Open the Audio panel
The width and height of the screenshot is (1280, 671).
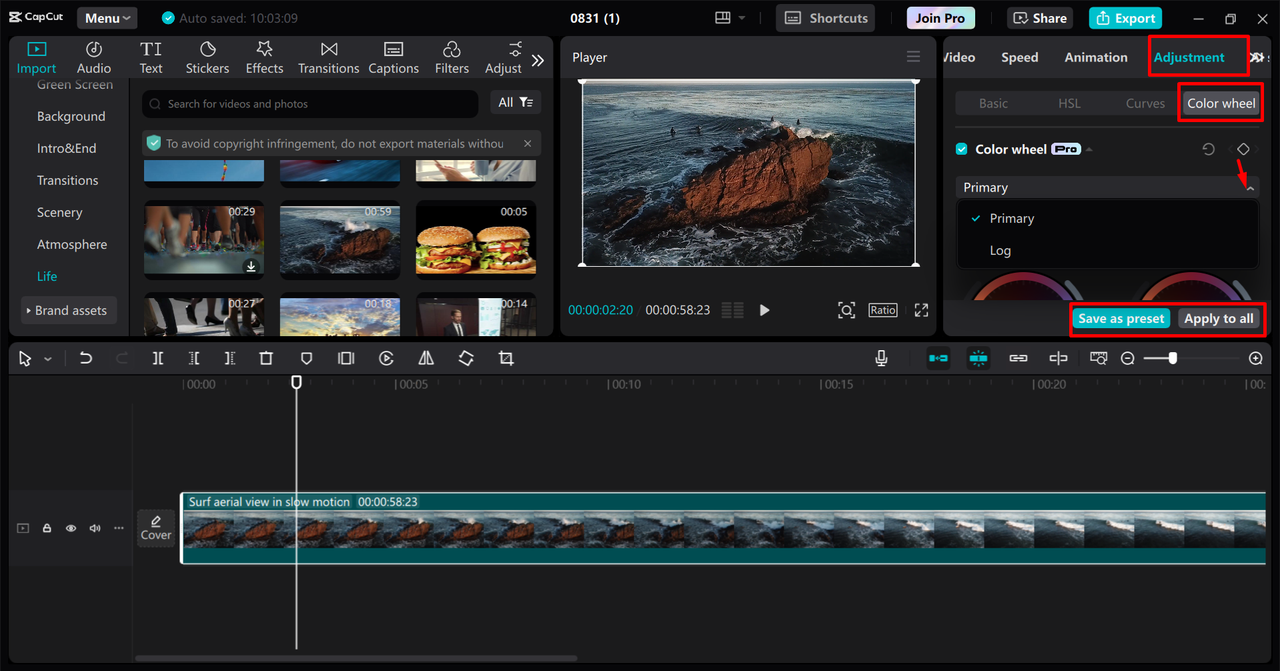(94, 58)
